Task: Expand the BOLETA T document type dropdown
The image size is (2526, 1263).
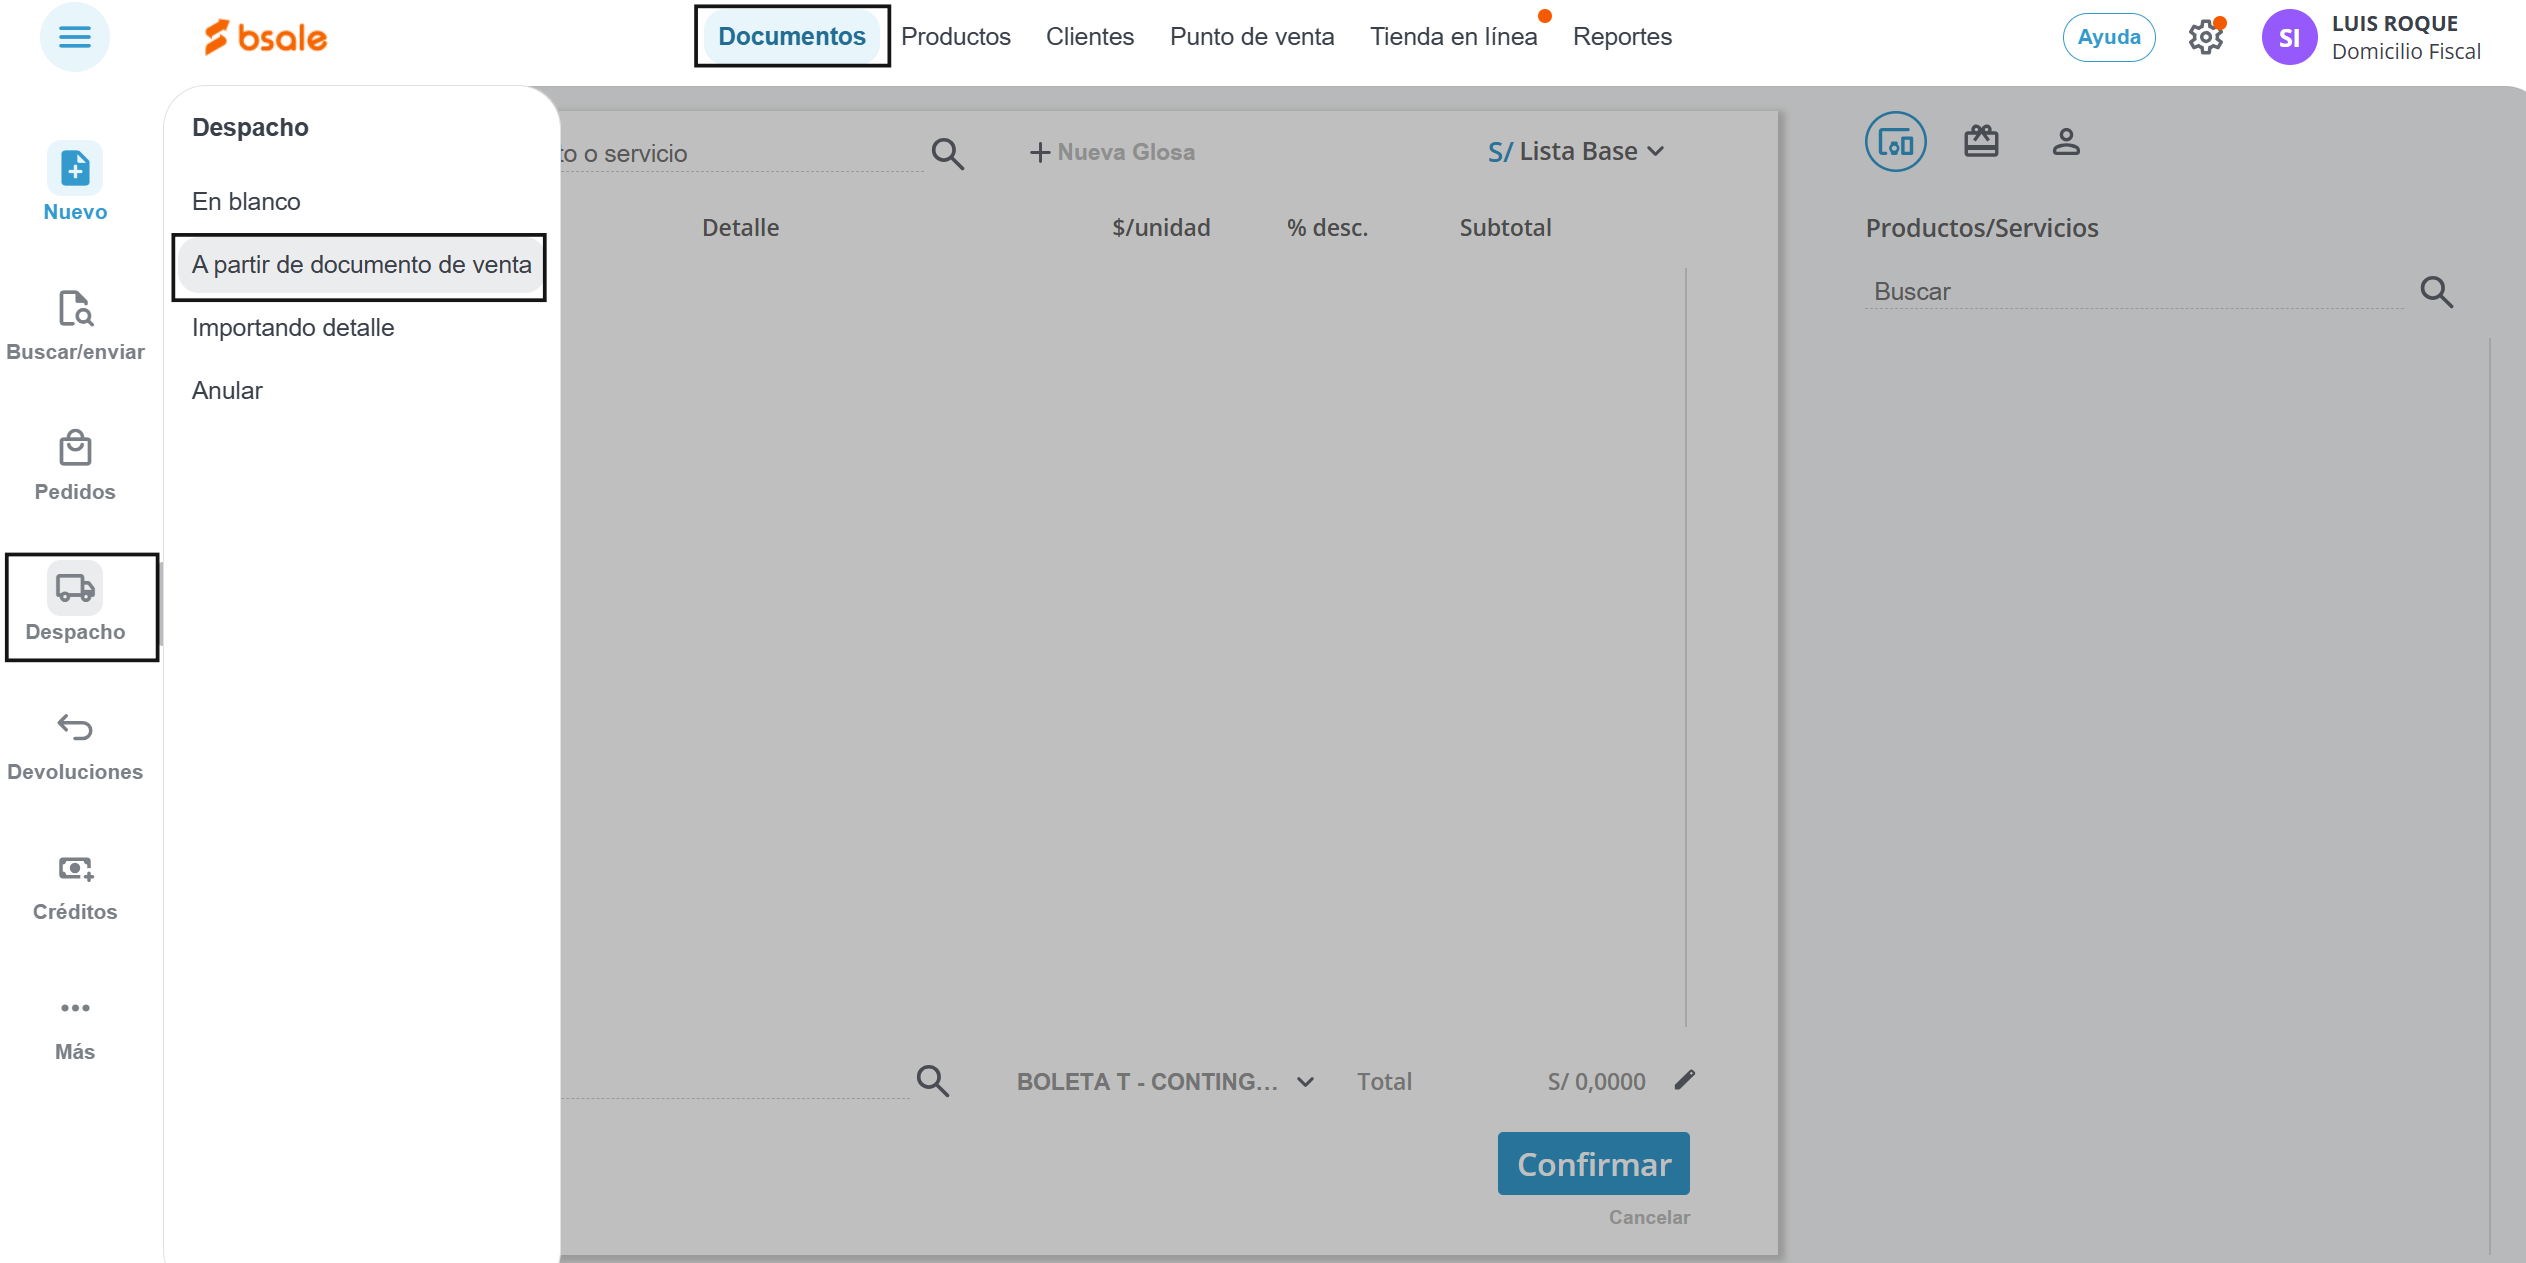Action: pyautogui.click(x=1165, y=1082)
